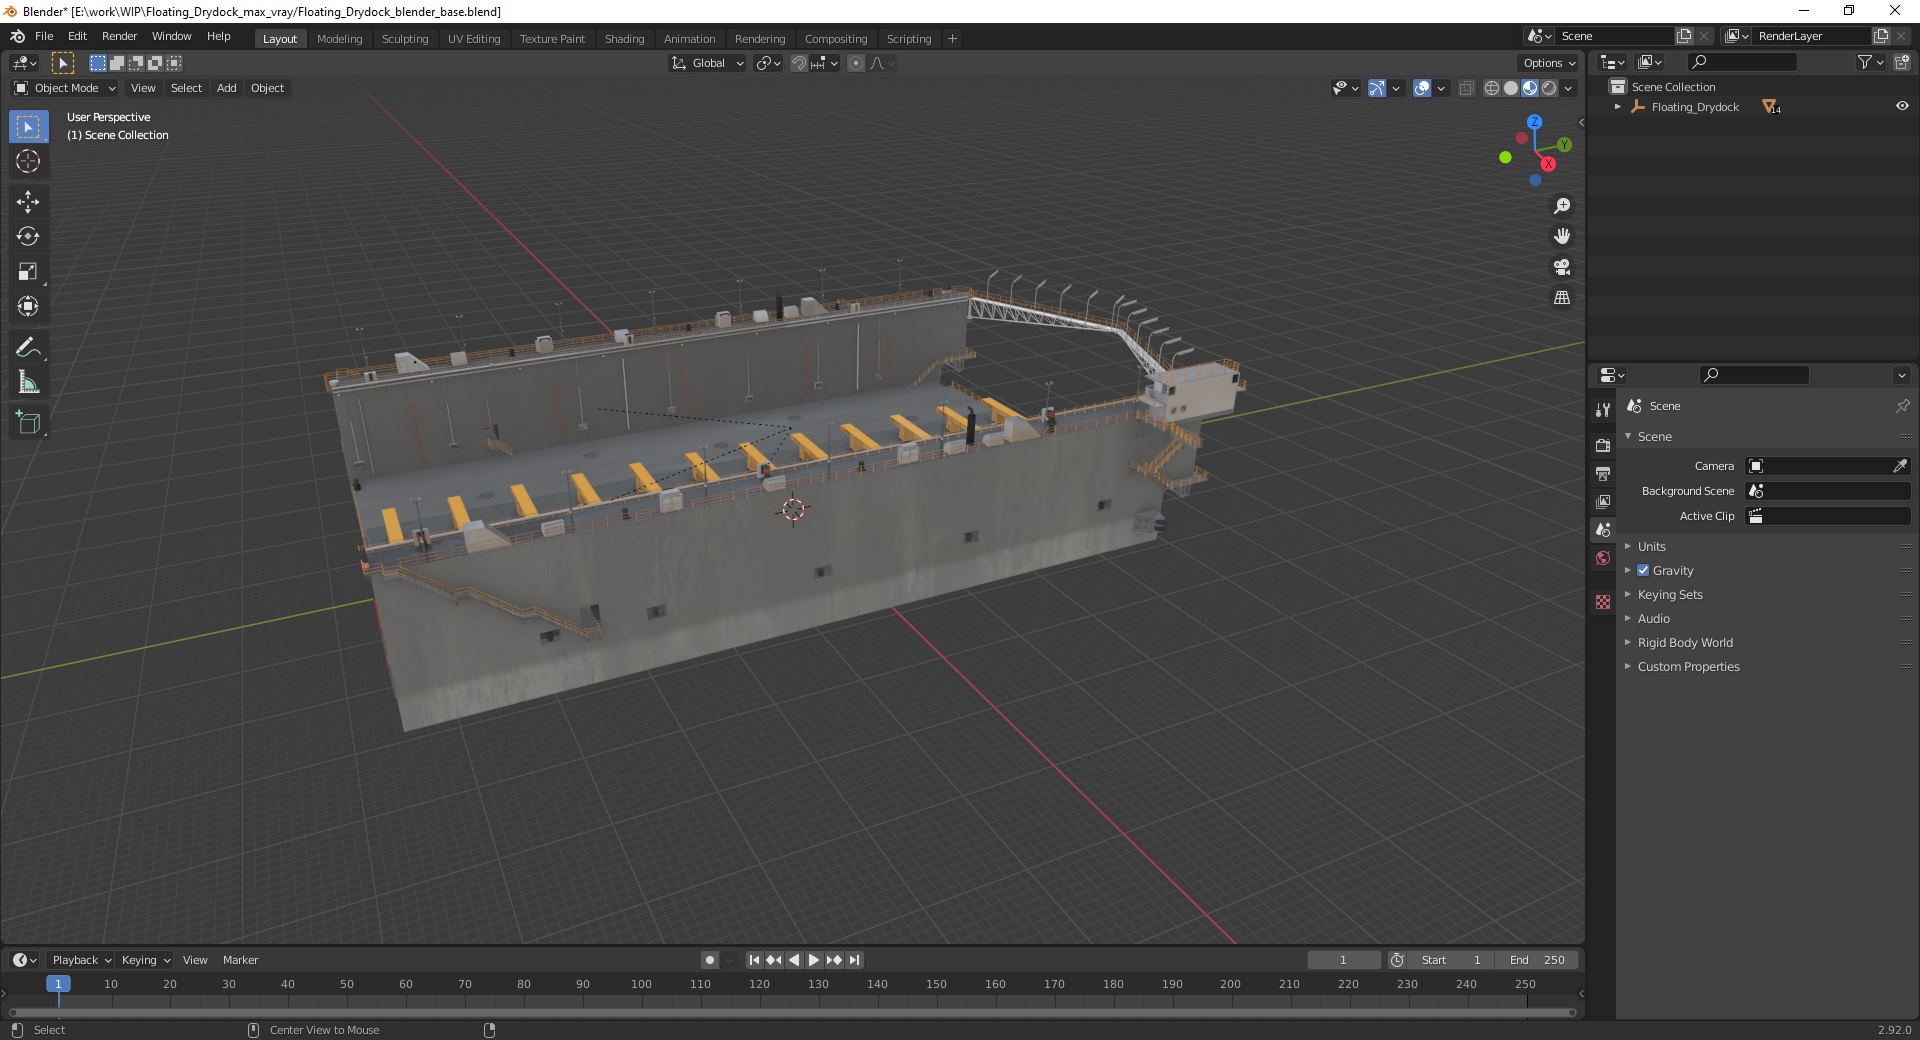Click the Blender logo menu icon

point(17,36)
